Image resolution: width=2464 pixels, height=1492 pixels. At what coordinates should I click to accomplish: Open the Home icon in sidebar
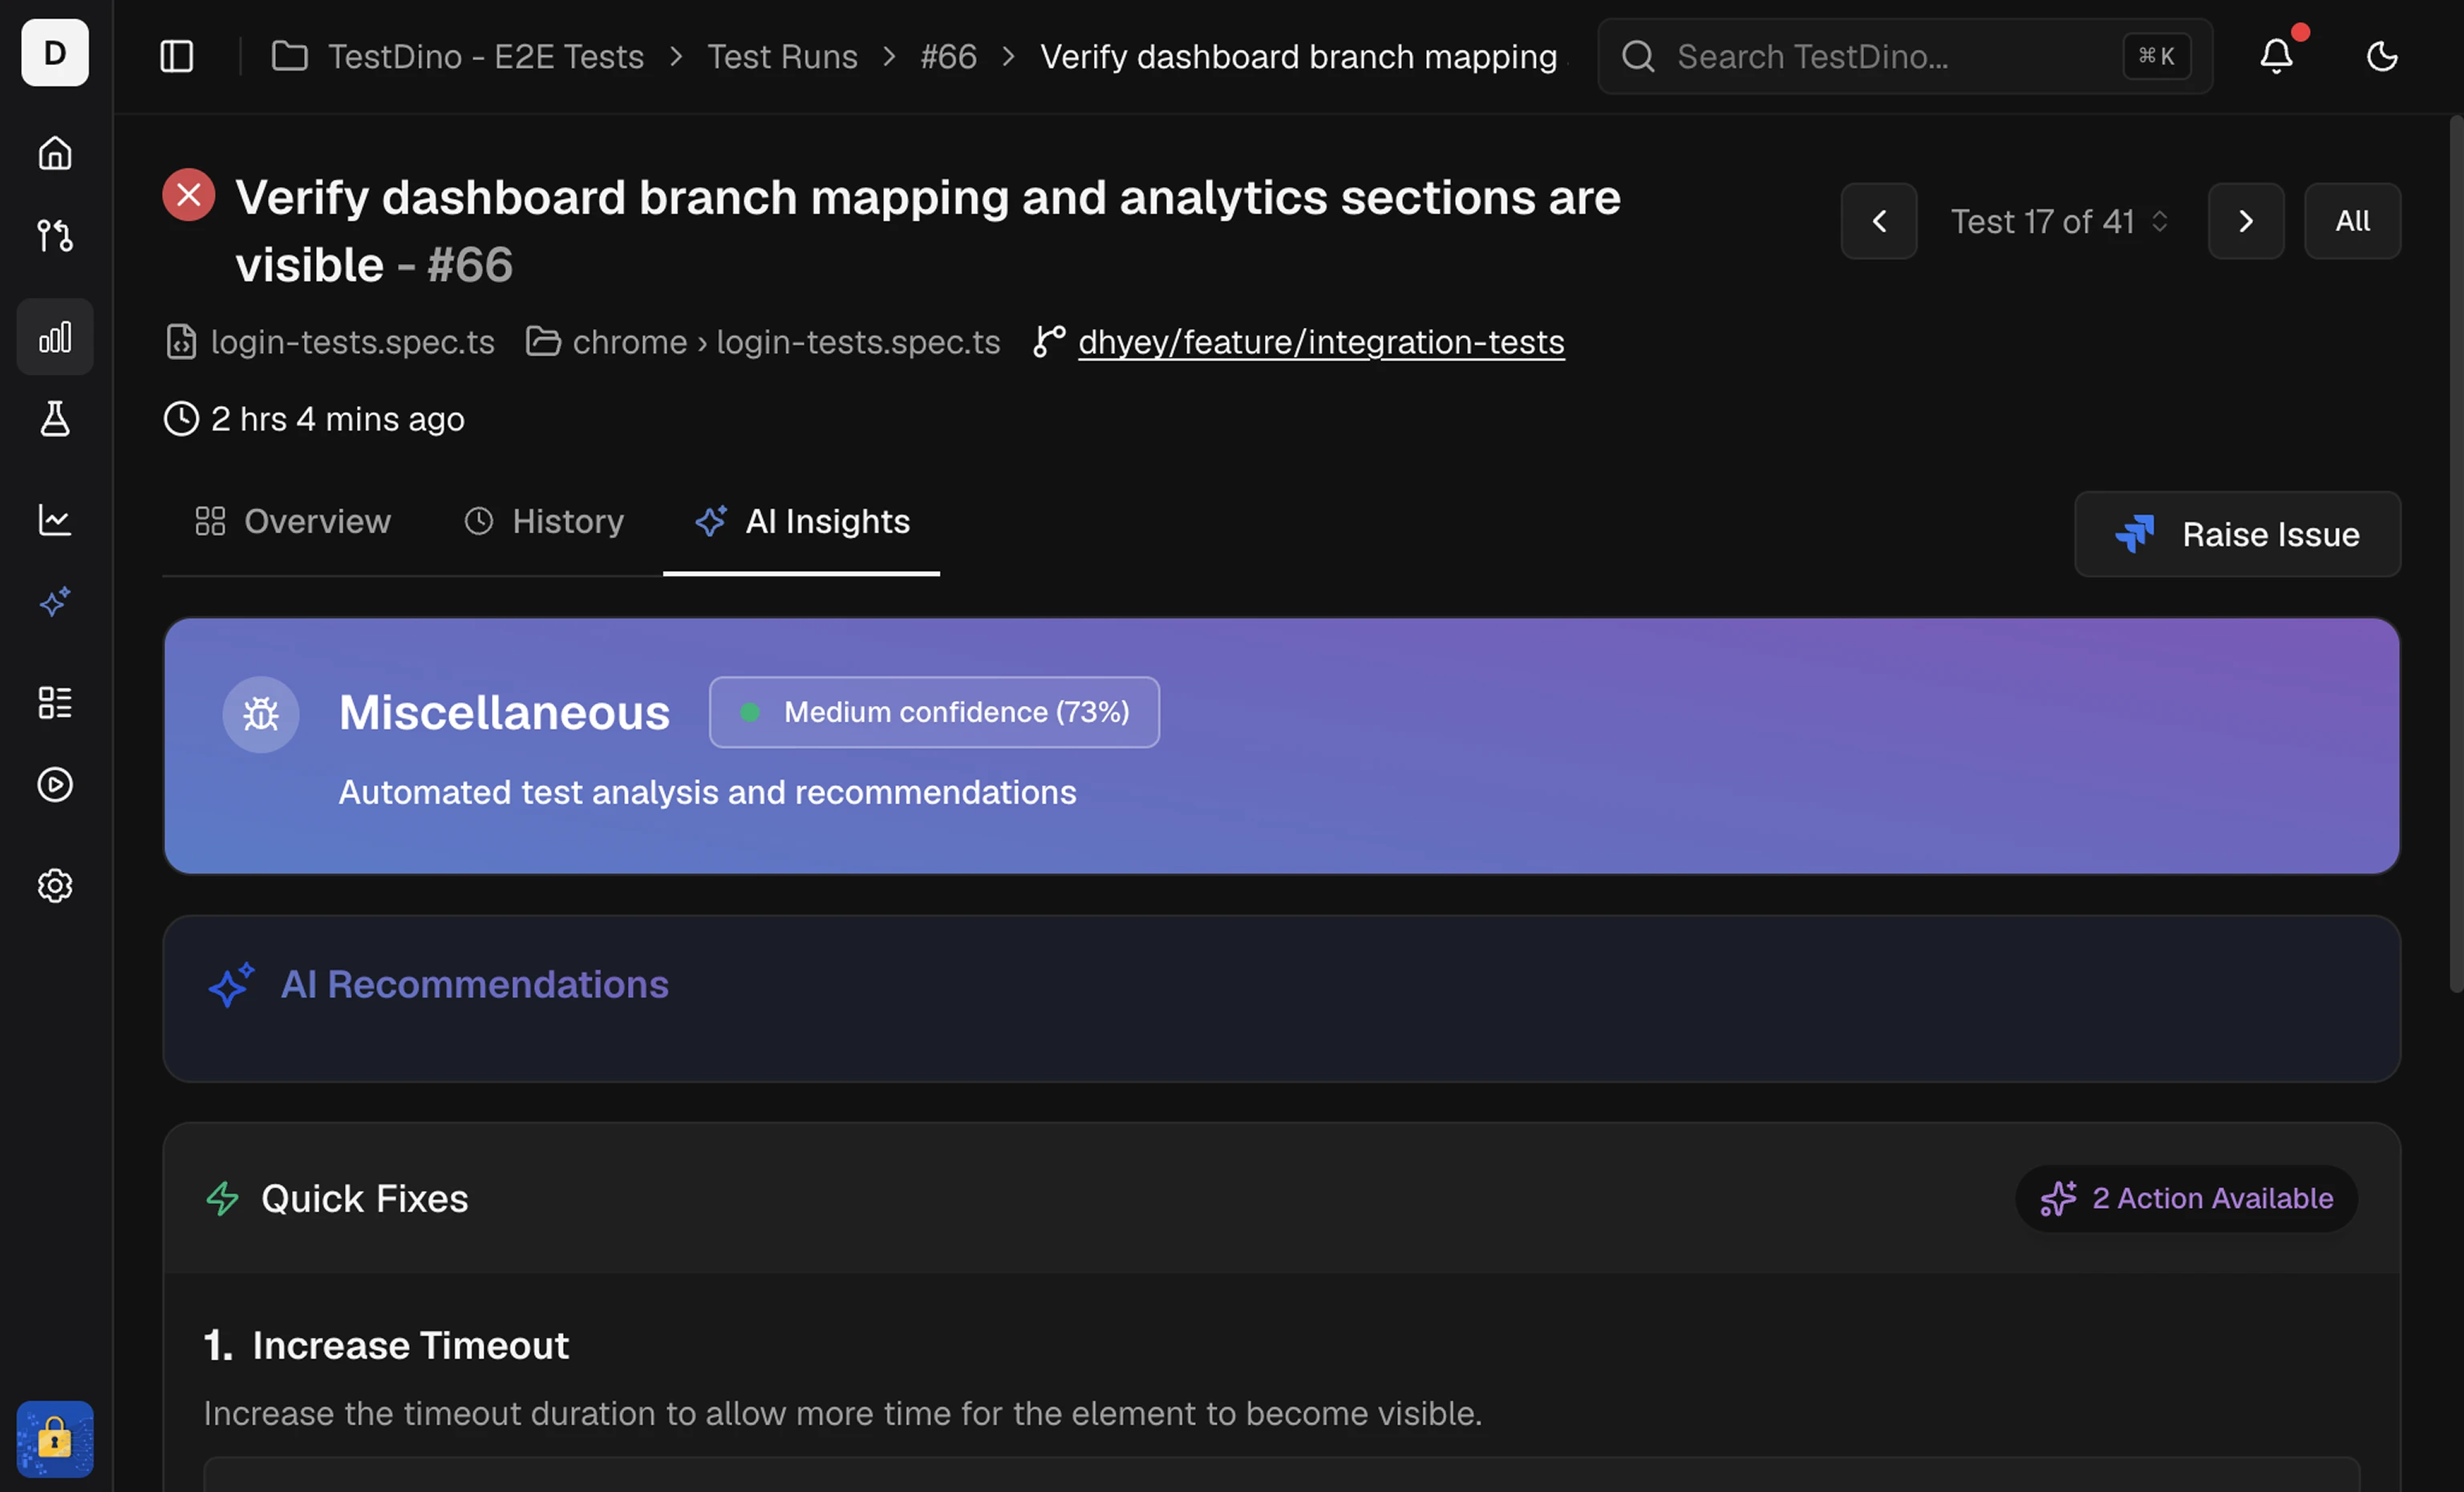pyautogui.click(x=55, y=153)
